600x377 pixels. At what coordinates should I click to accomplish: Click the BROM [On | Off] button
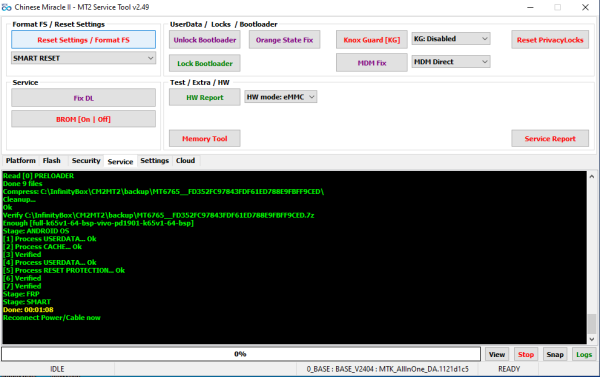coord(83,119)
